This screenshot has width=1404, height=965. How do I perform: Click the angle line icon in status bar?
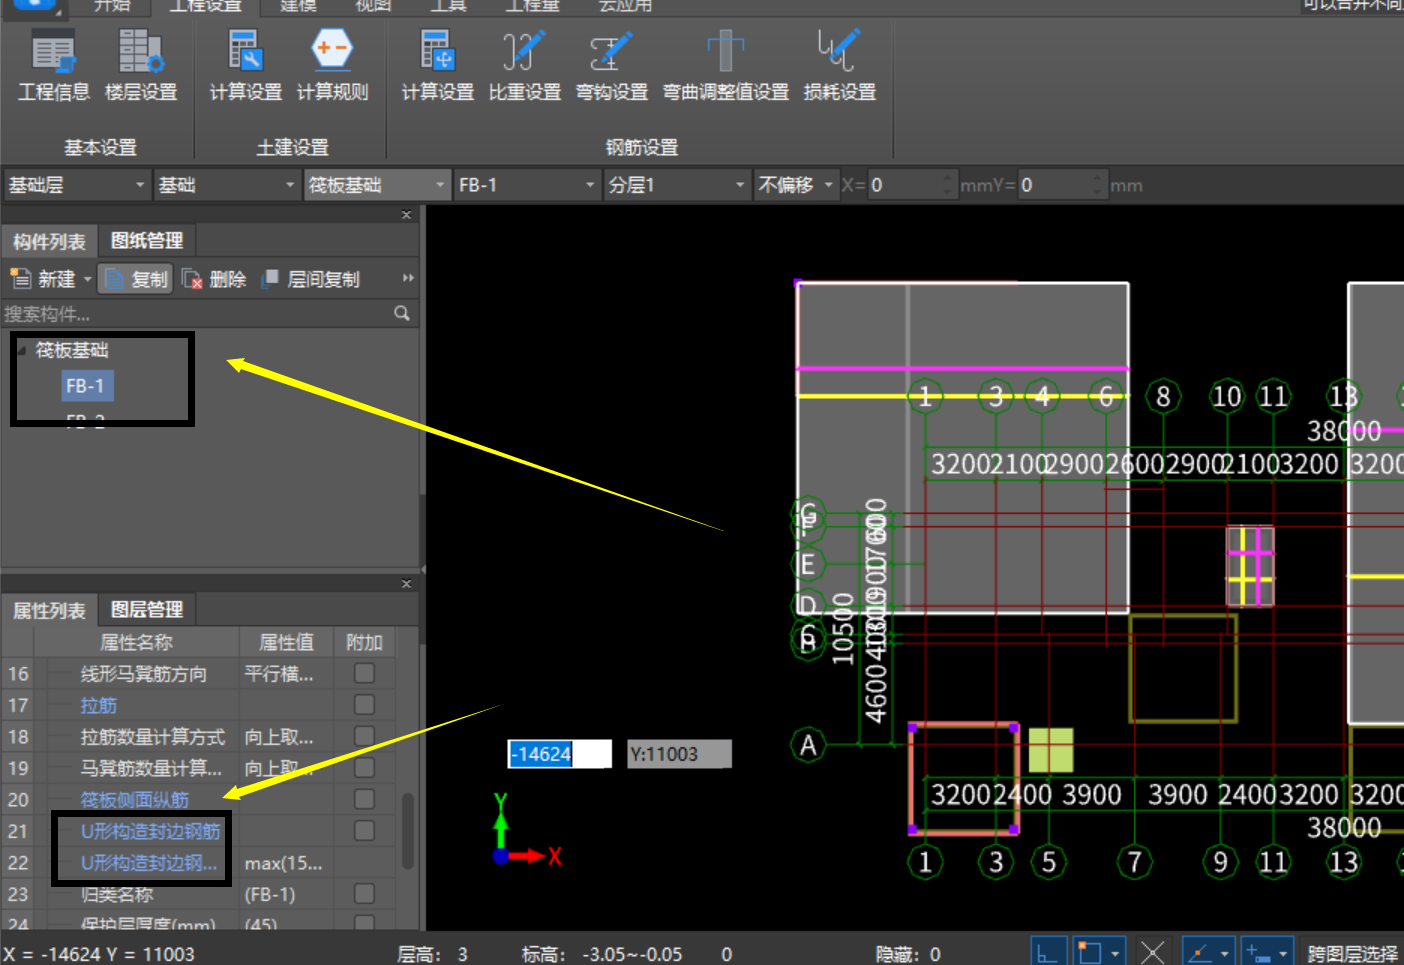[1198, 951]
